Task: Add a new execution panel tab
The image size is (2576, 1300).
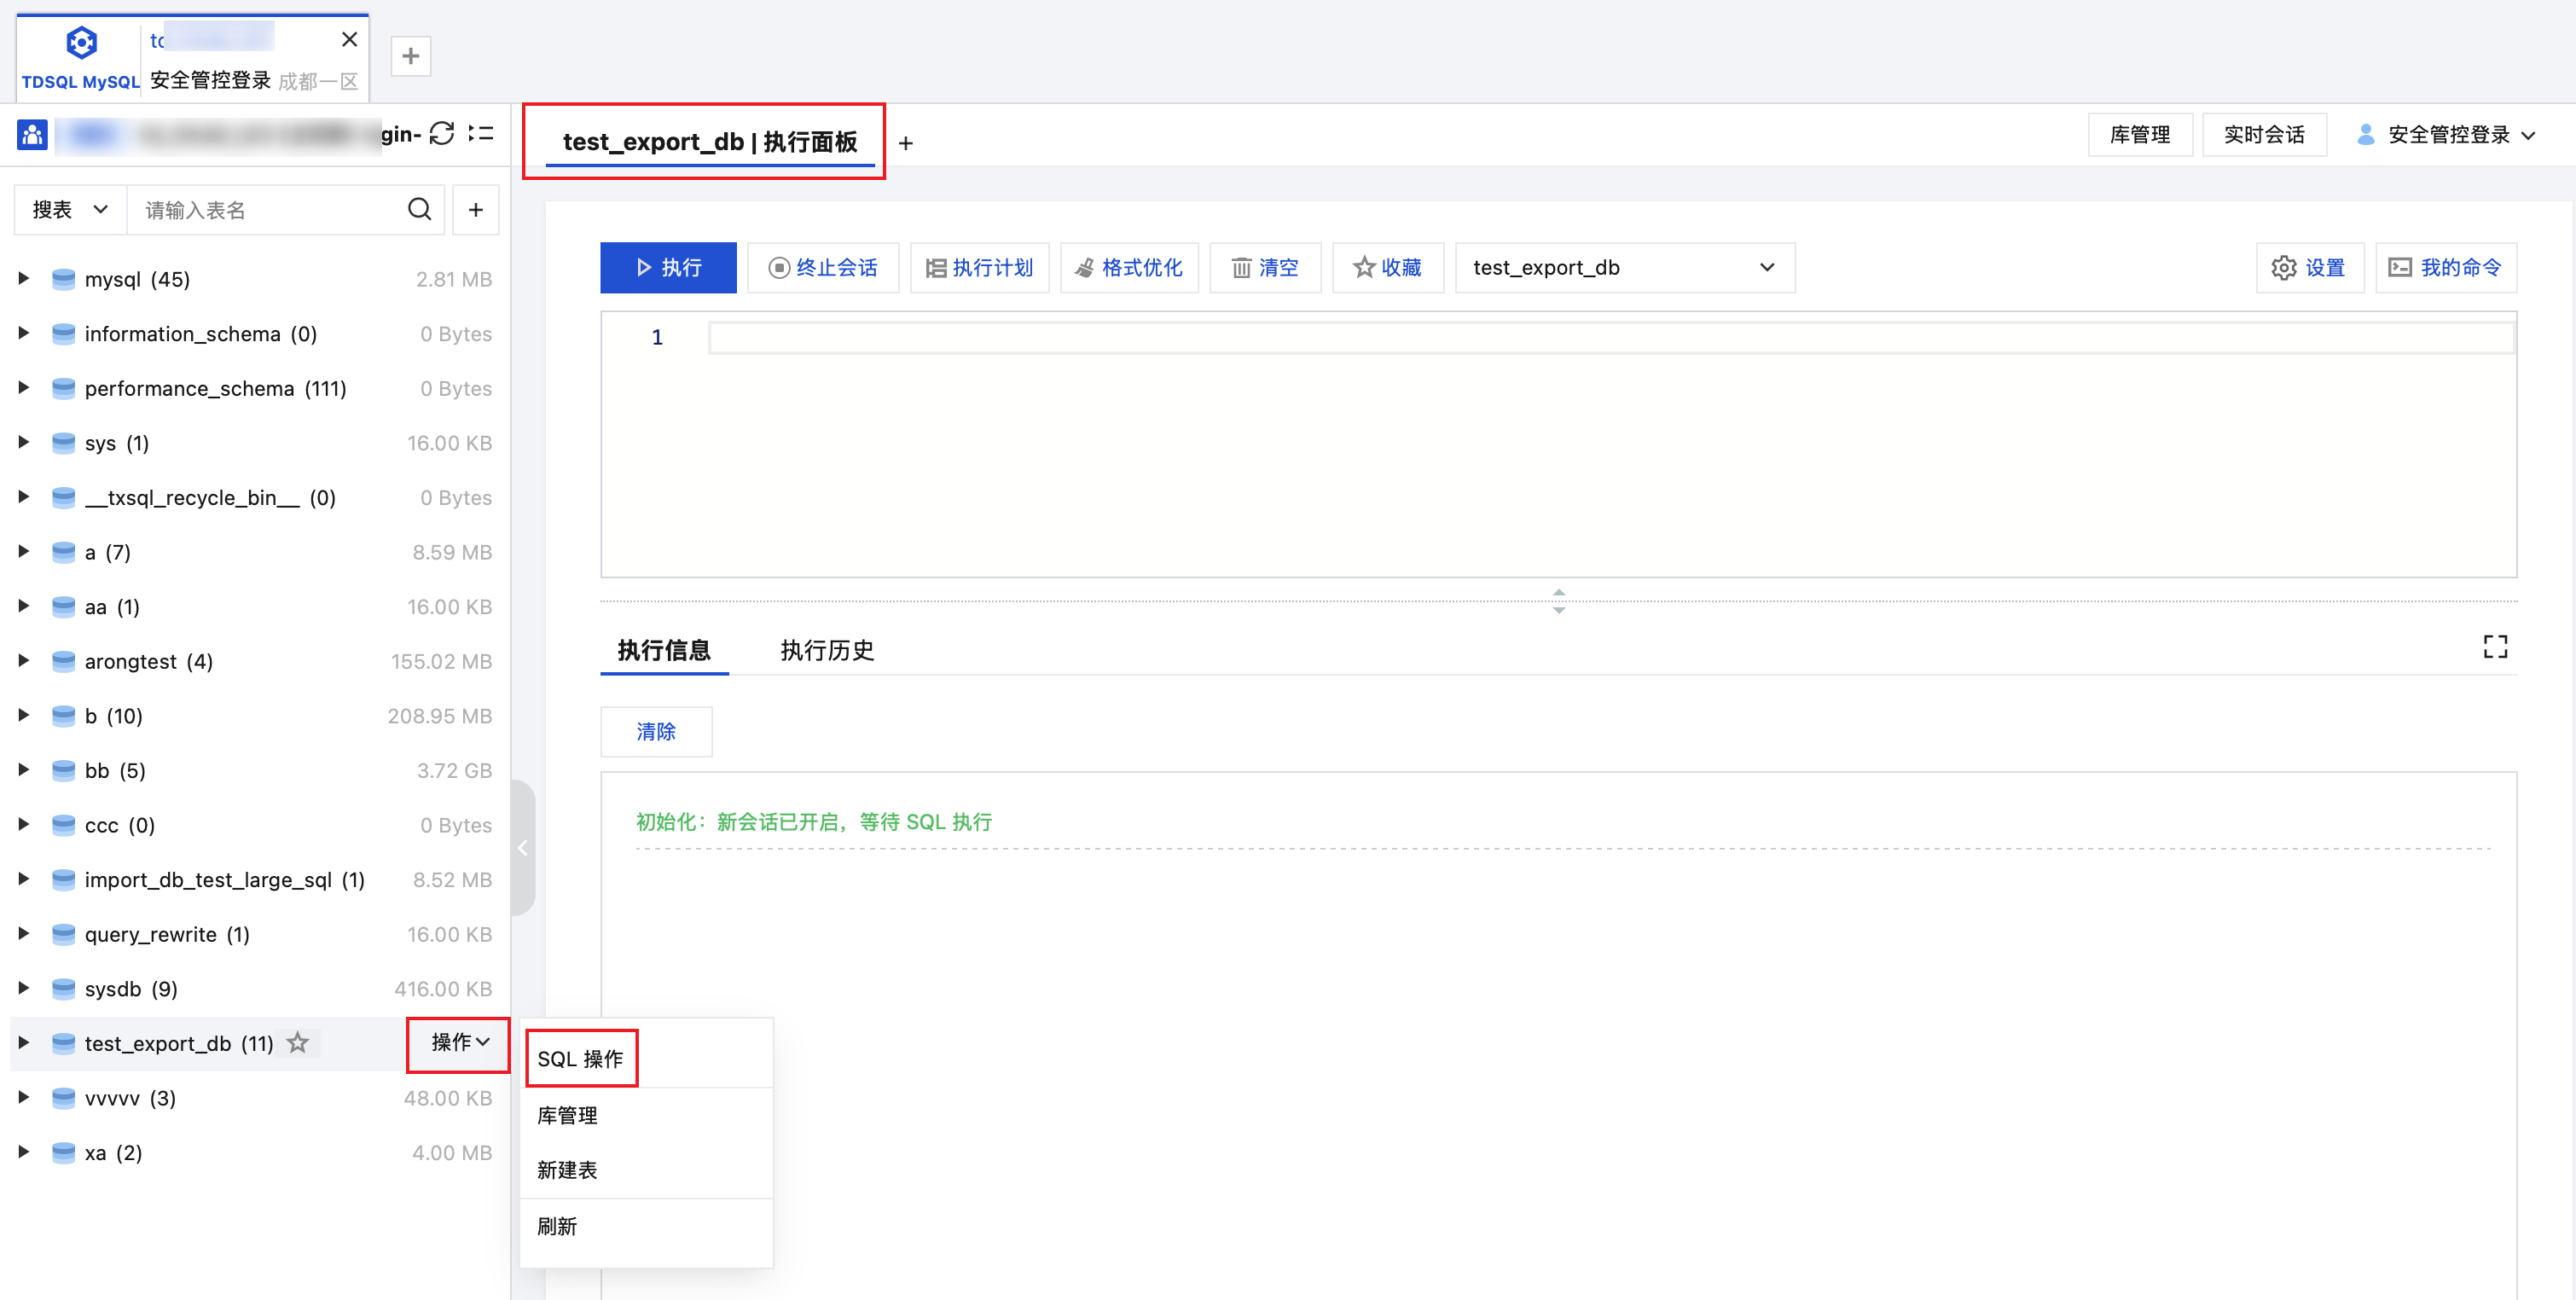Action: coord(905,143)
